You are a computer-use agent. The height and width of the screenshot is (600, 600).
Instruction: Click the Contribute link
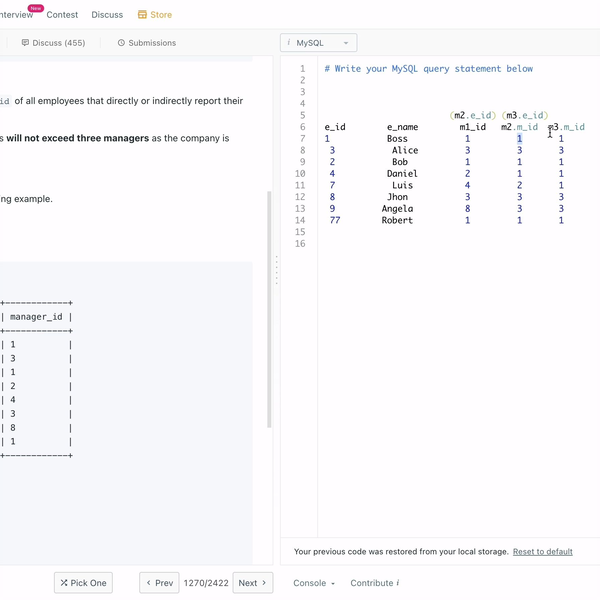coord(374,583)
